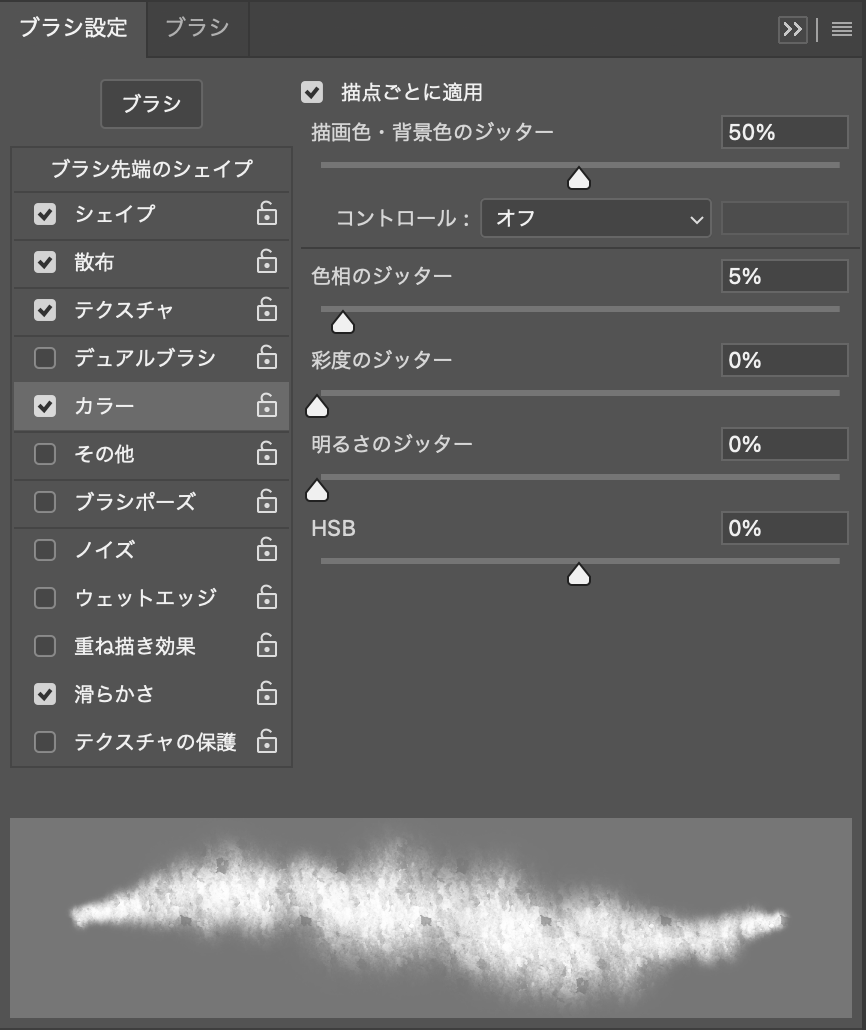Collapse the panel with the double-arrow icon
The width and height of the screenshot is (866, 1030).
[792, 30]
